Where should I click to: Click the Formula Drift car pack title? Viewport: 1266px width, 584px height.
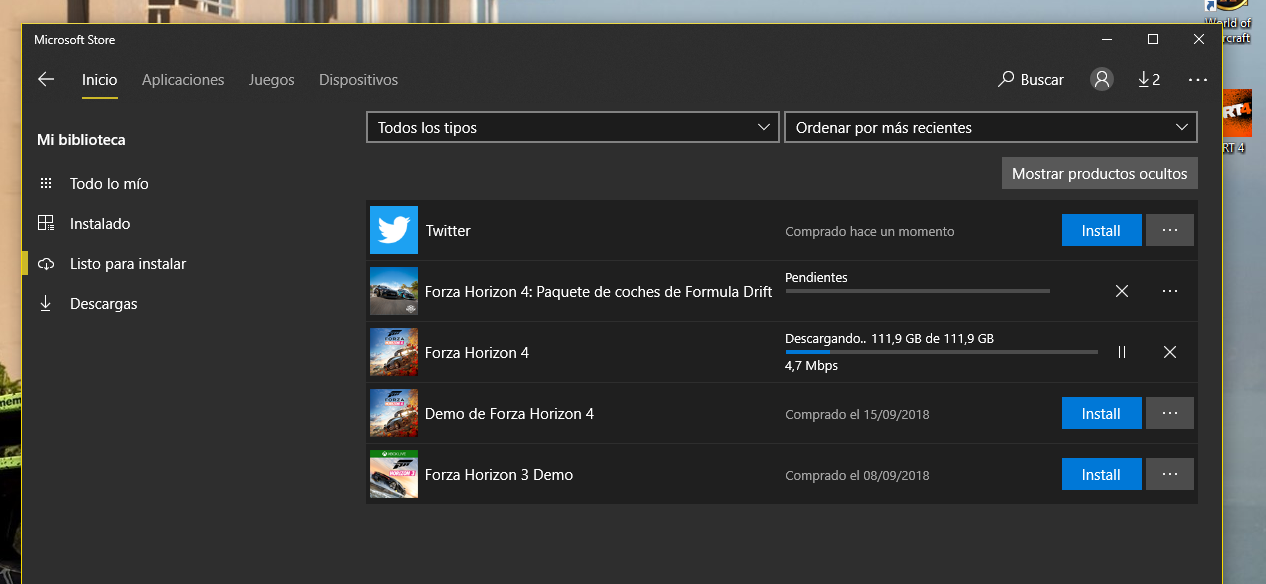pyautogui.click(x=599, y=292)
